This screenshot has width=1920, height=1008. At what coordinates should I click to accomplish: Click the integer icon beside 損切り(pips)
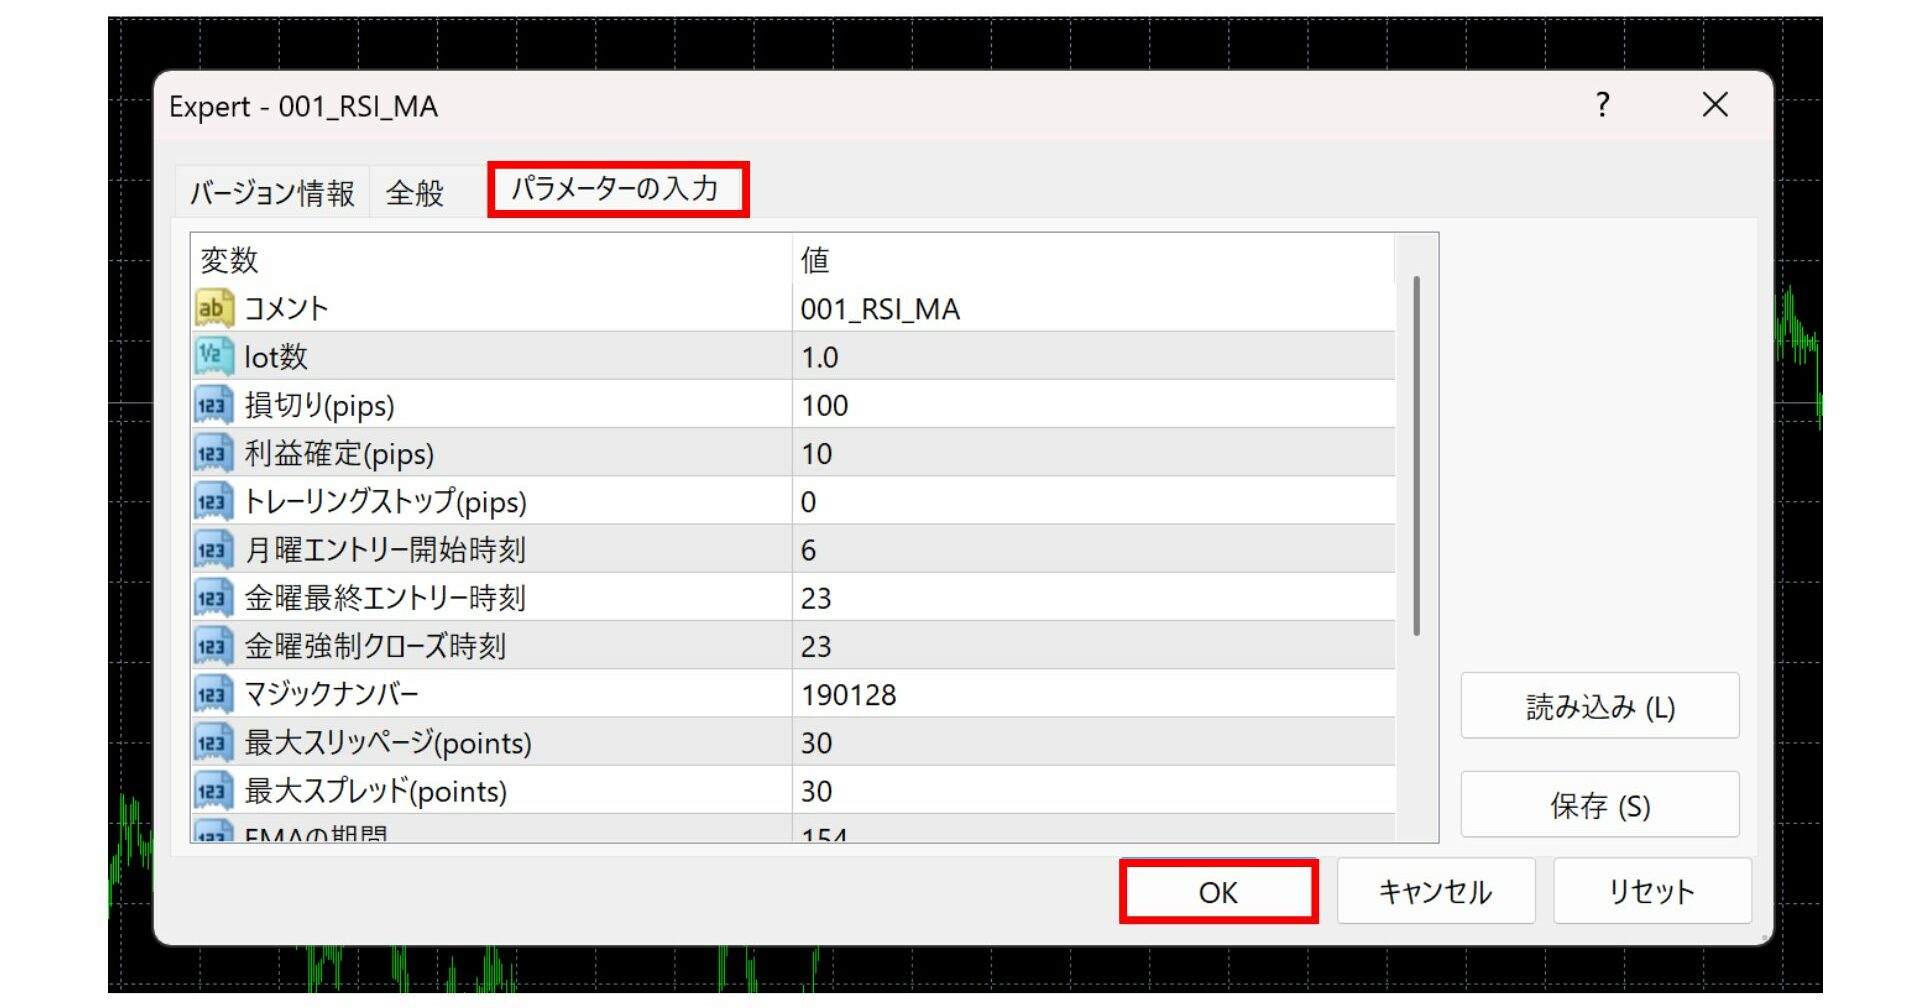click(213, 405)
